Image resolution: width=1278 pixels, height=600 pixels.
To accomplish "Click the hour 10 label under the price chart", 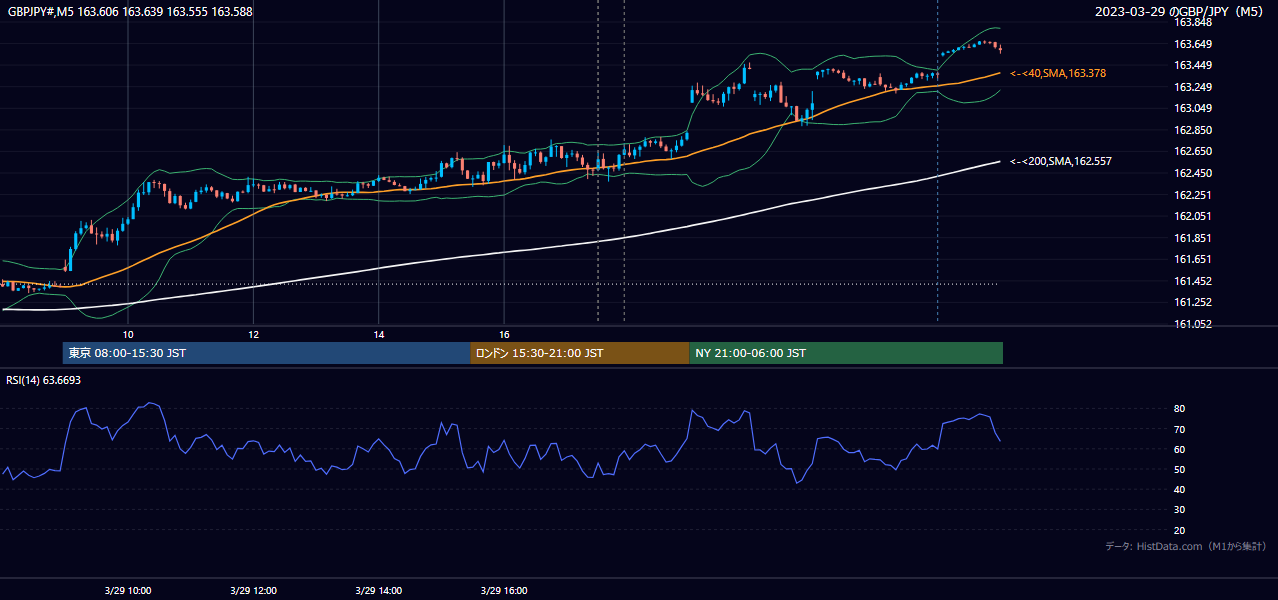I will [128, 334].
